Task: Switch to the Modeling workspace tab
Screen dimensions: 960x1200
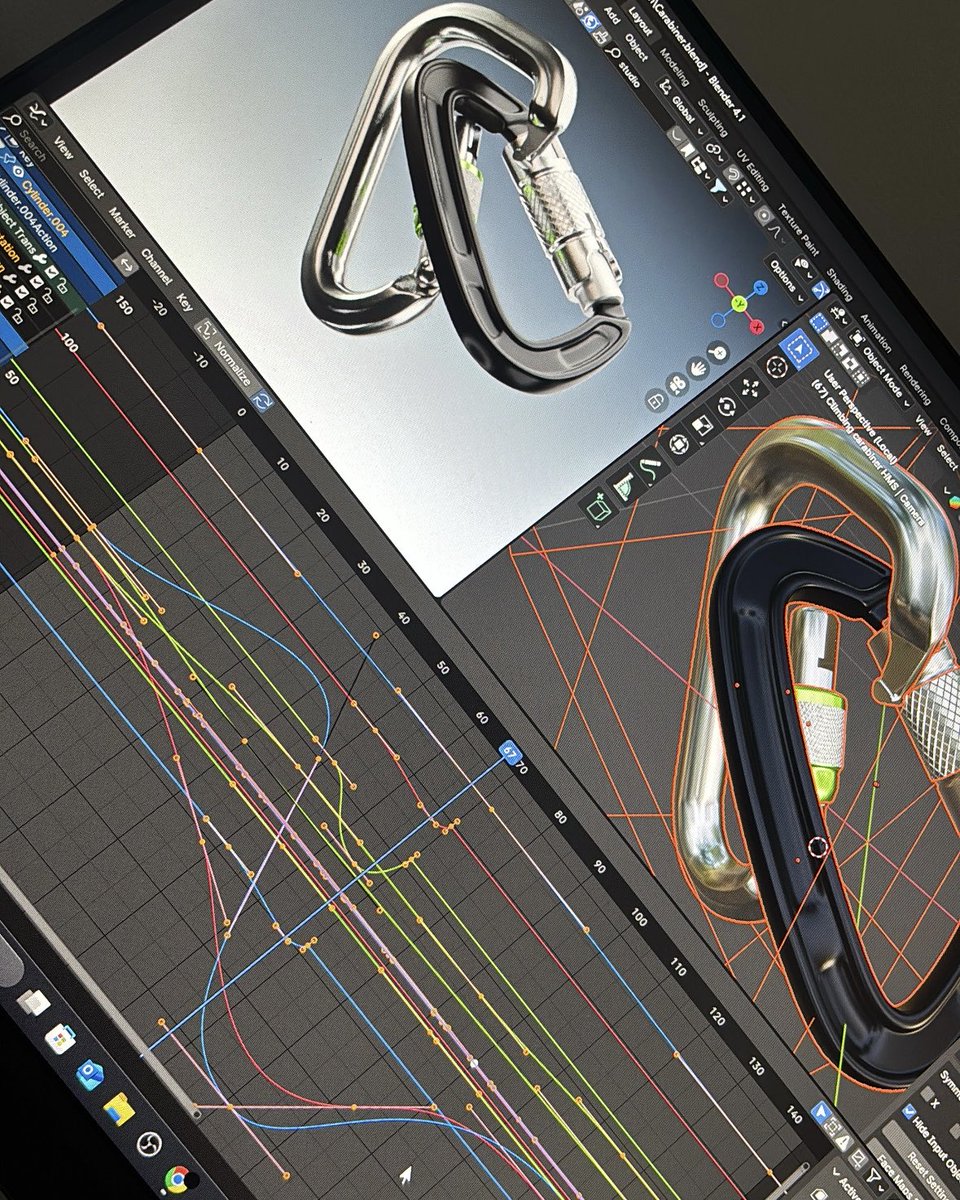Action: (675, 67)
